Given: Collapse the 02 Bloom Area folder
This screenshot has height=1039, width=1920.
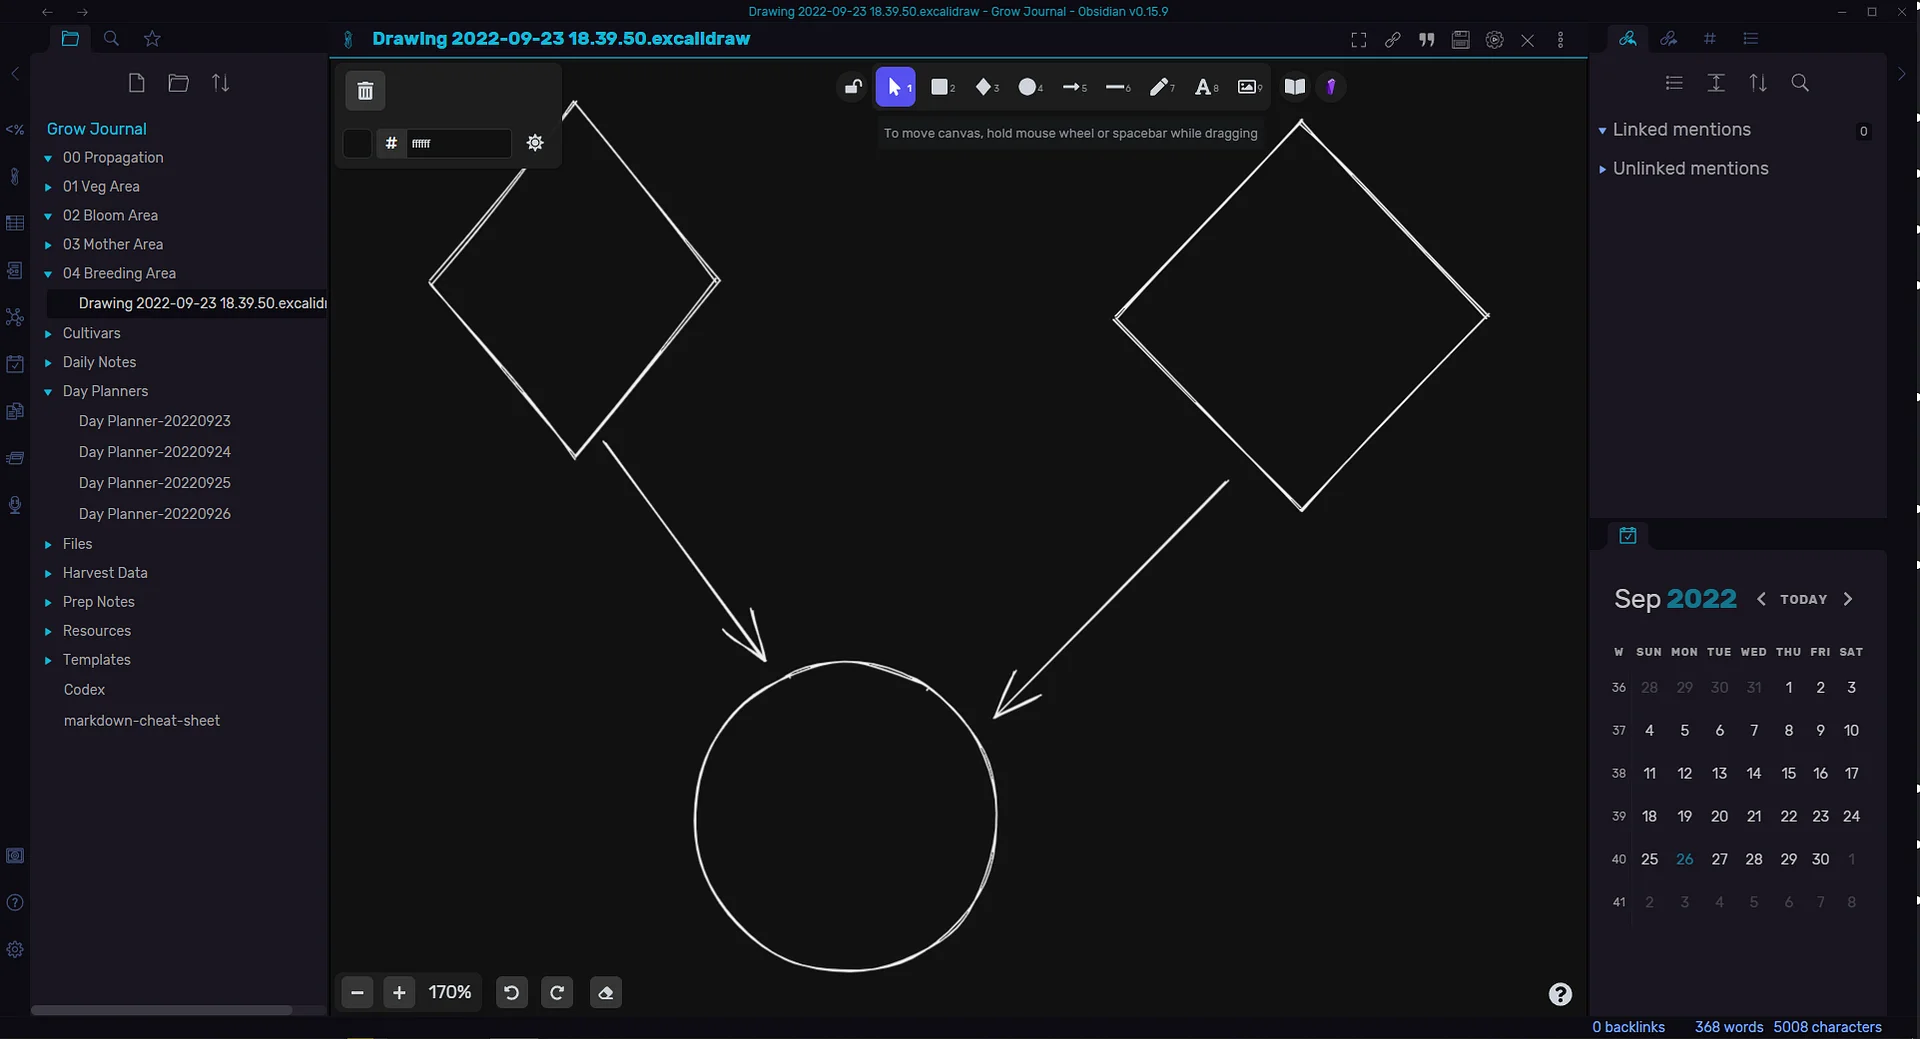Looking at the screenshot, I should coord(48,216).
